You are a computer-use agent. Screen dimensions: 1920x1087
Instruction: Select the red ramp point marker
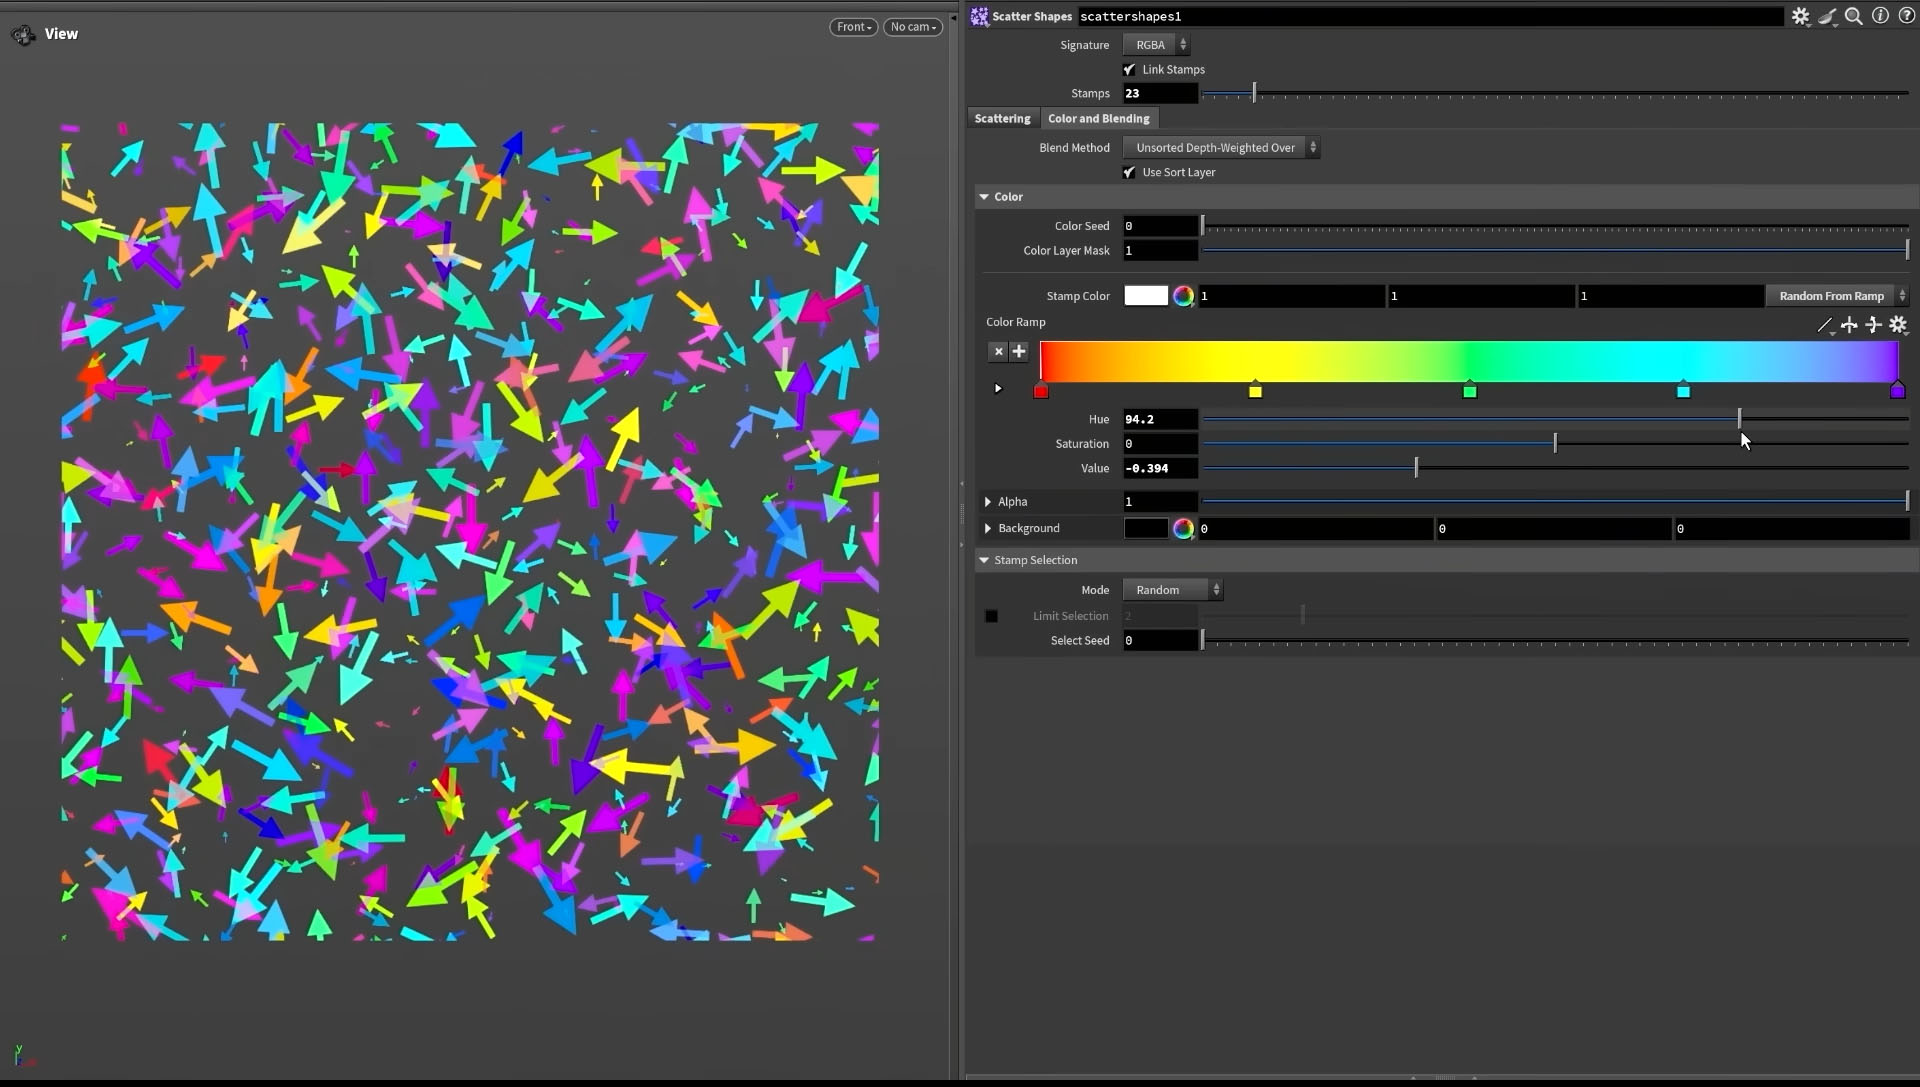pyautogui.click(x=1041, y=391)
